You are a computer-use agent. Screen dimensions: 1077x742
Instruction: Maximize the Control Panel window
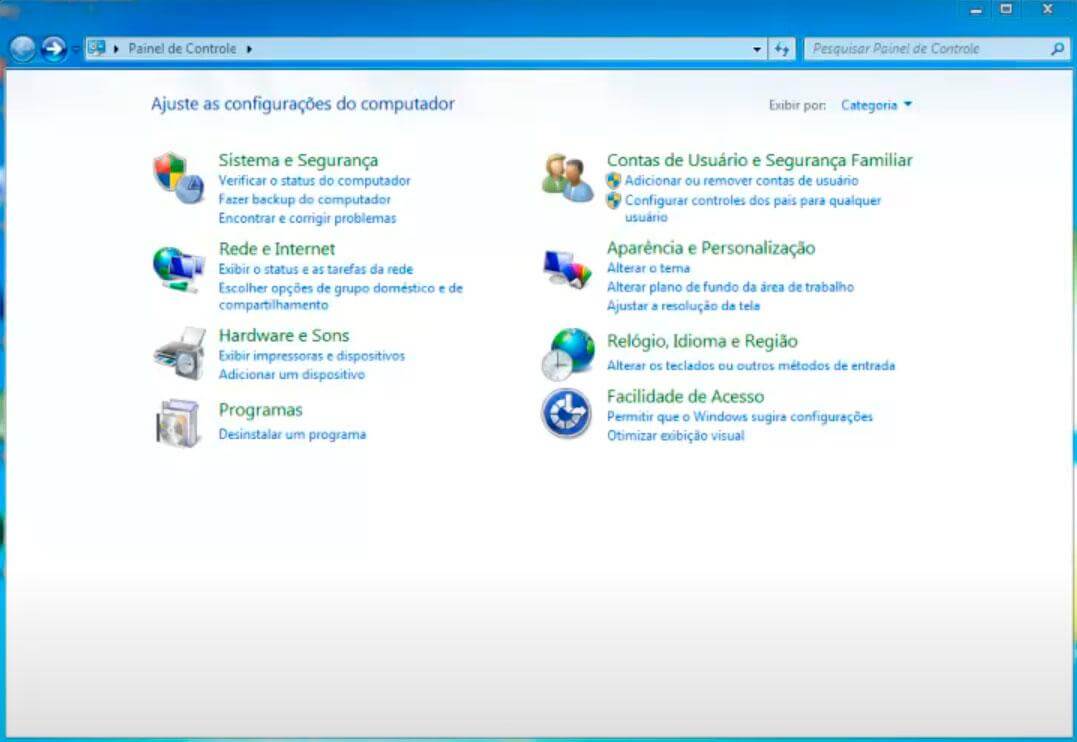point(1006,9)
